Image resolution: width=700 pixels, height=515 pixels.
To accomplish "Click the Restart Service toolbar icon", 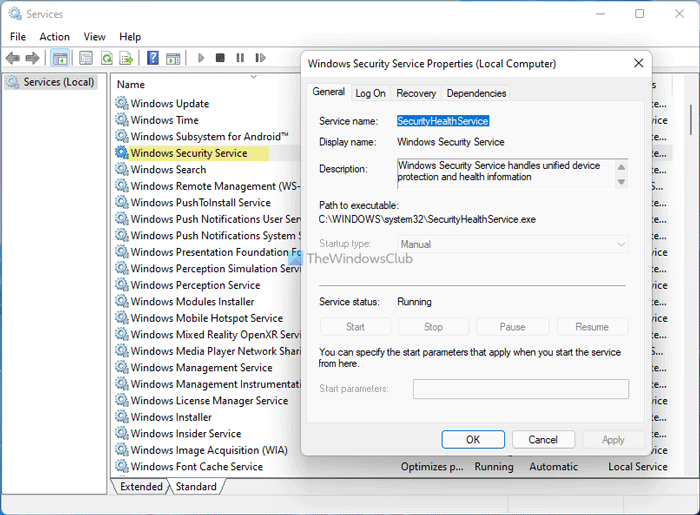I will tap(260, 58).
